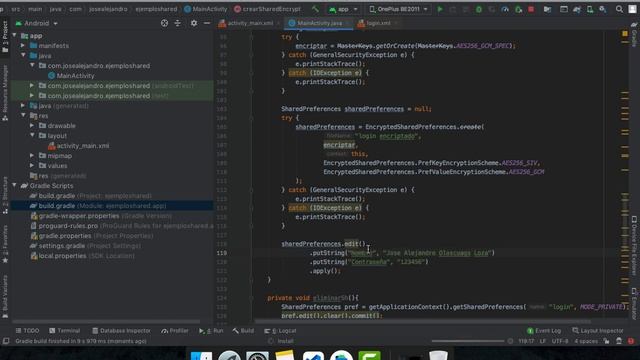Click the AVD device manager icon in toolbar
This screenshot has width=640, height=360.
pos(590,9)
